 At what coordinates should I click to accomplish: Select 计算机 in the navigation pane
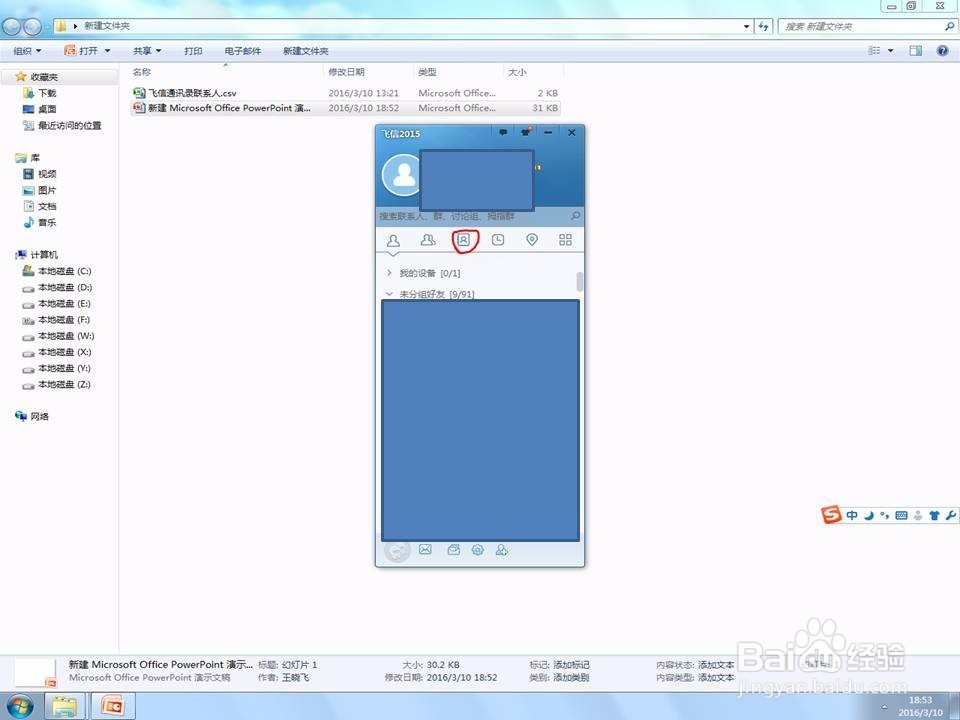point(37,255)
